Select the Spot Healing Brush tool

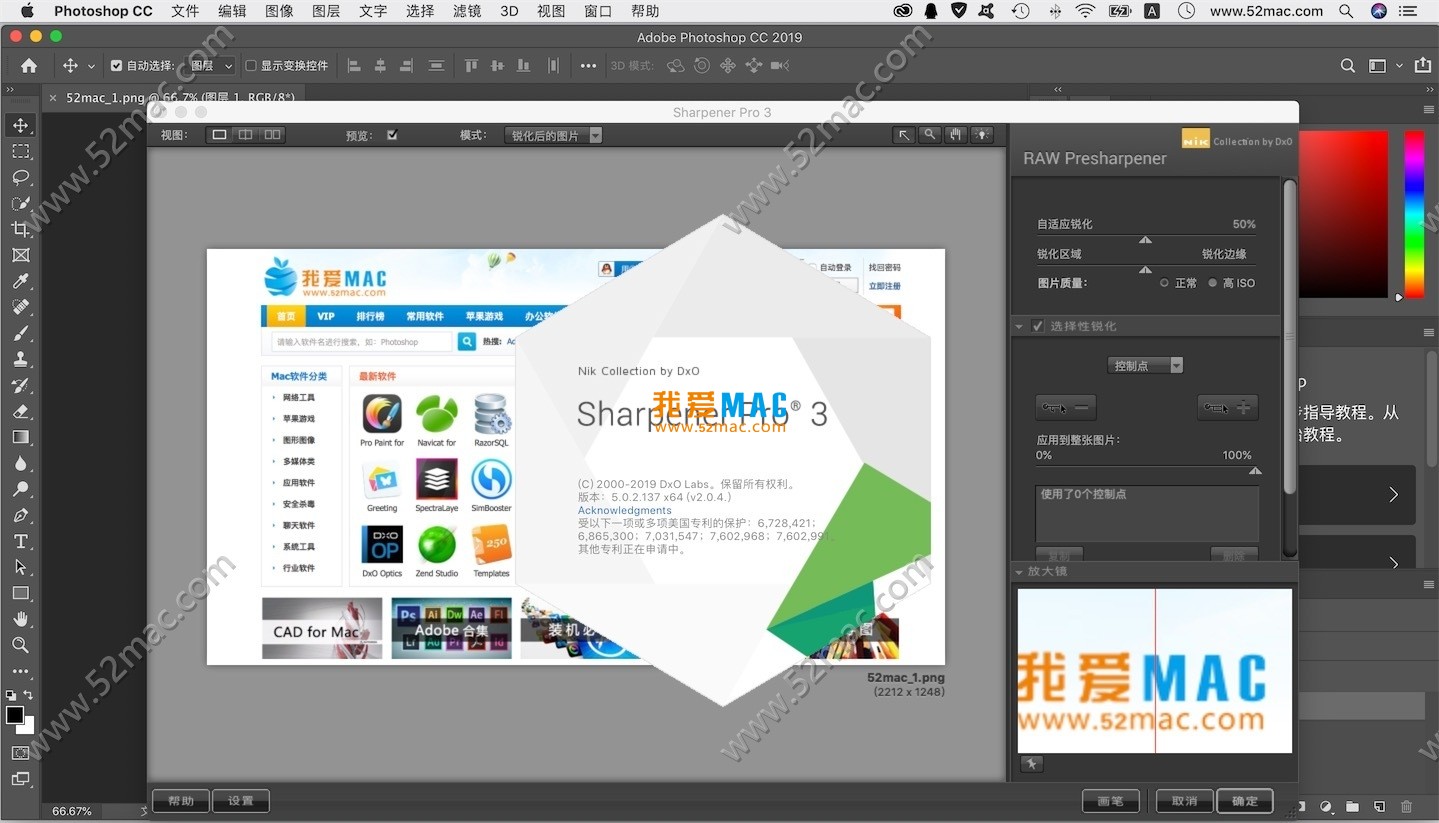(x=20, y=307)
